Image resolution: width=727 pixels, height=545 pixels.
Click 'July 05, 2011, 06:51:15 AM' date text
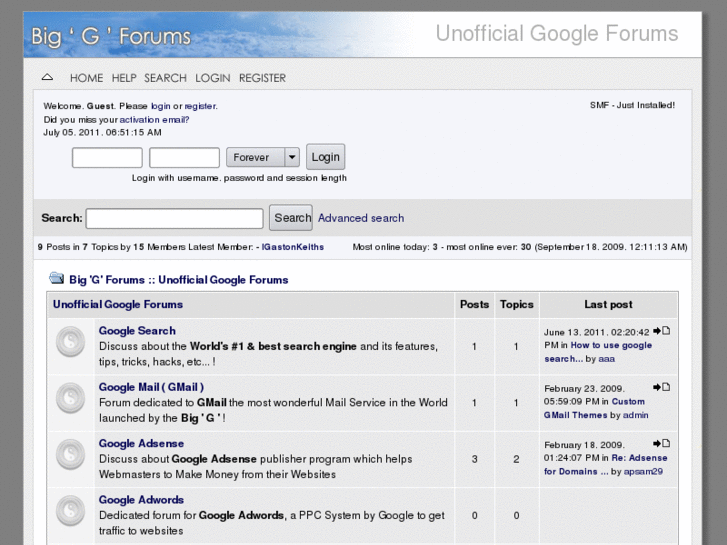(x=102, y=133)
